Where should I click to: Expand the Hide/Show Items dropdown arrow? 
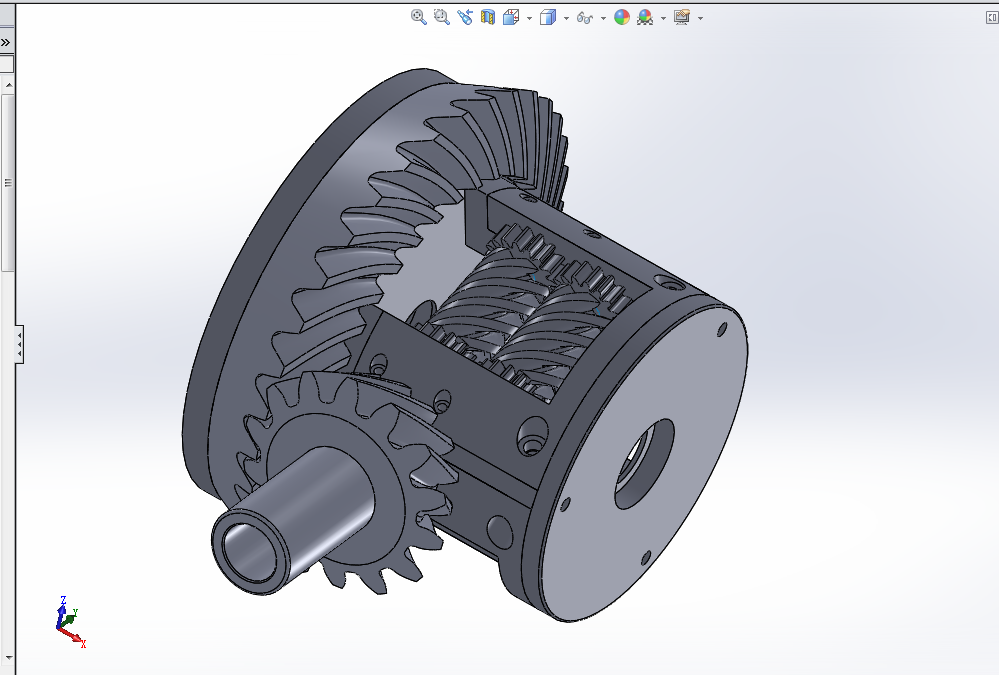click(603, 18)
